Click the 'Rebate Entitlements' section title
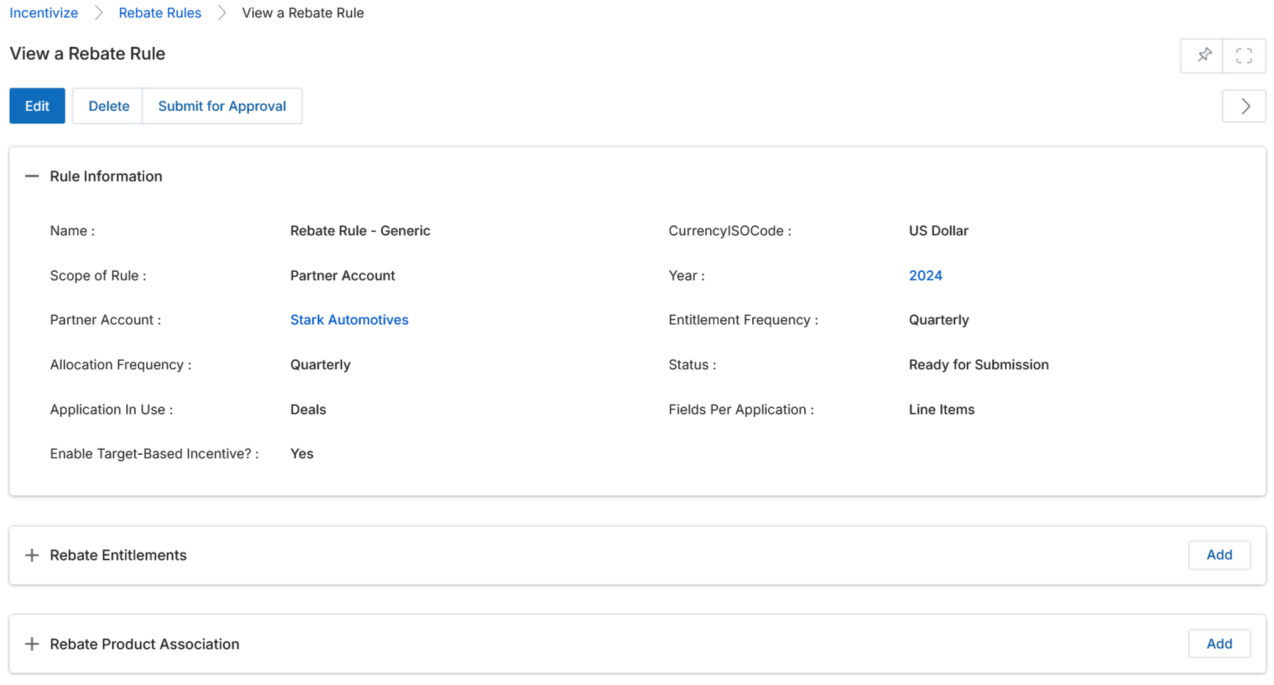1274x685 pixels. (x=118, y=555)
